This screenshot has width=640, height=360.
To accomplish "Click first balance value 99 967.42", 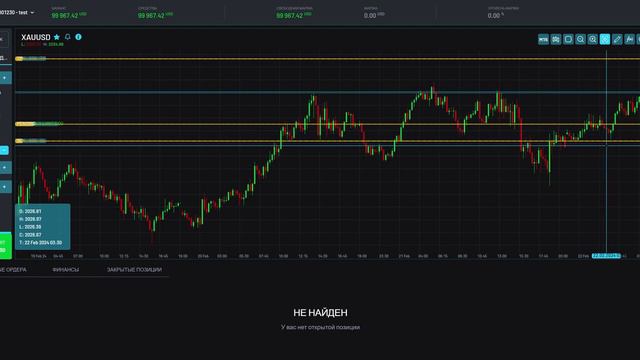I will pyautogui.click(x=69, y=16).
